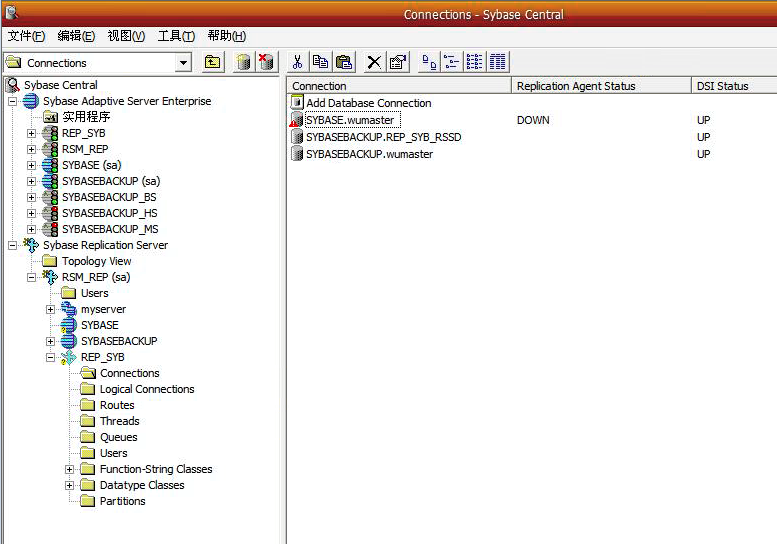Screen dimensions: 777x544
Task: Click the Sybase Central root icon
Action: pyautogui.click(x=13, y=85)
